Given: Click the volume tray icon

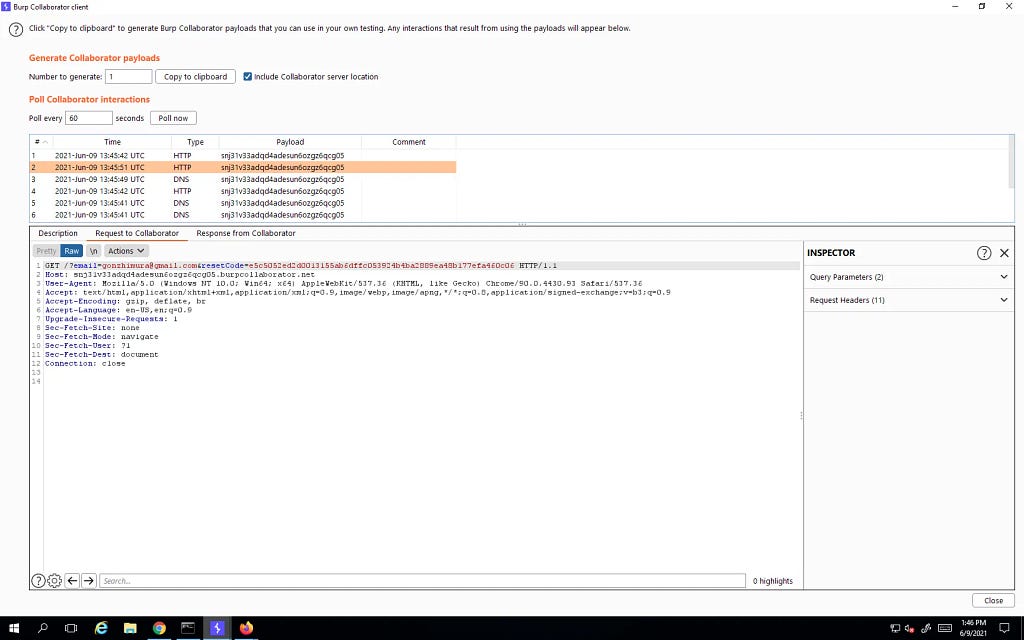Looking at the screenshot, I should point(910,629).
